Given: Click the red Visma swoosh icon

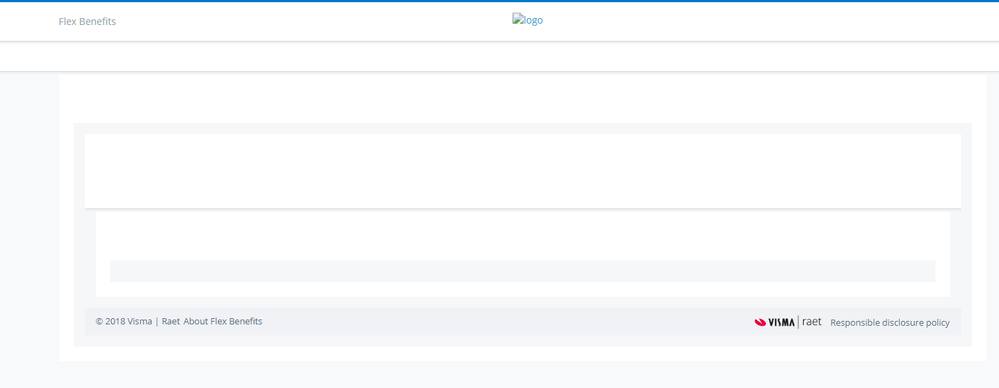Looking at the screenshot, I should pyautogui.click(x=760, y=322).
